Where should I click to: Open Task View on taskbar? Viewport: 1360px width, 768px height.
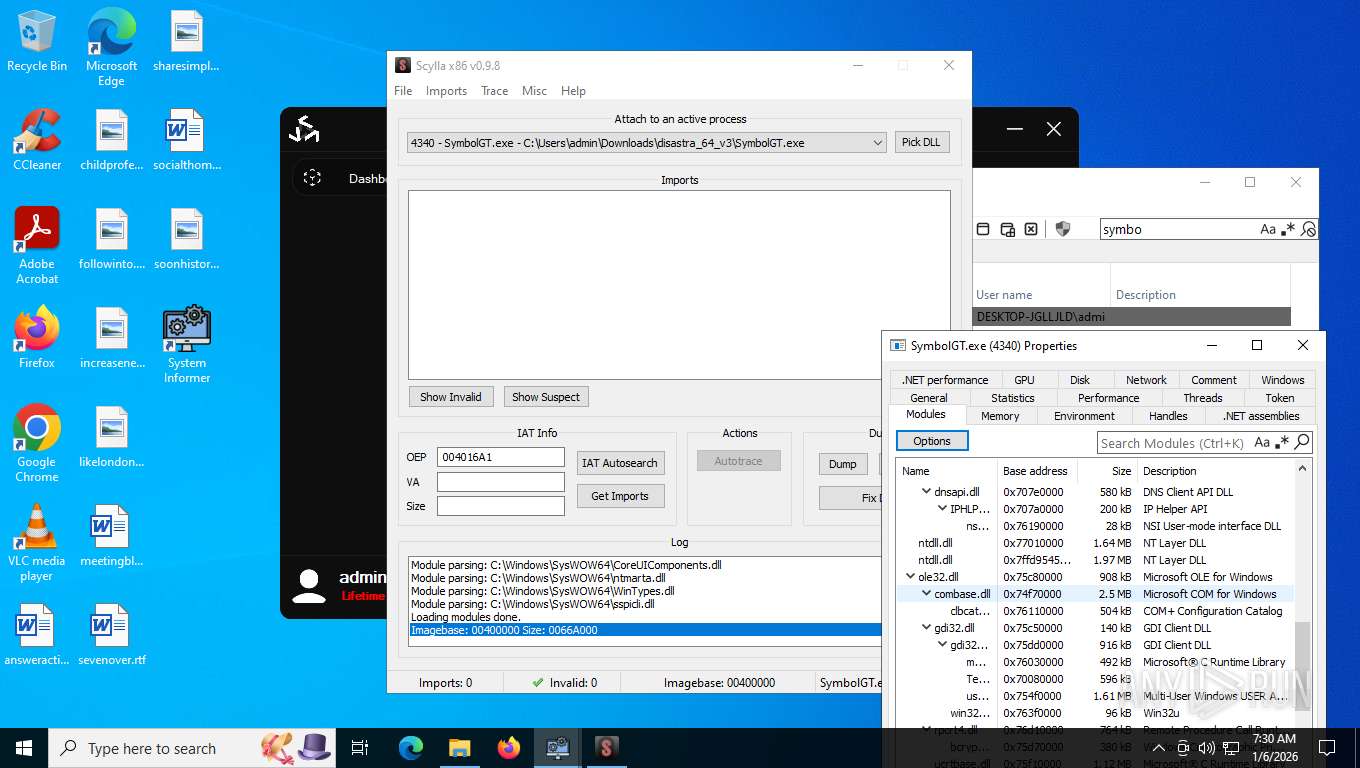point(360,748)
